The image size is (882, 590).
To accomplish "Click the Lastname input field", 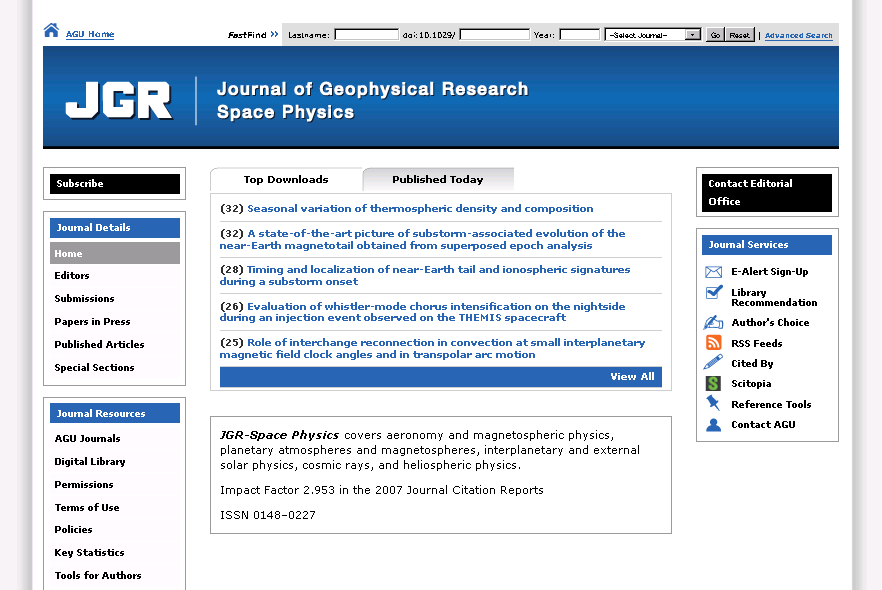I will 366,35.
